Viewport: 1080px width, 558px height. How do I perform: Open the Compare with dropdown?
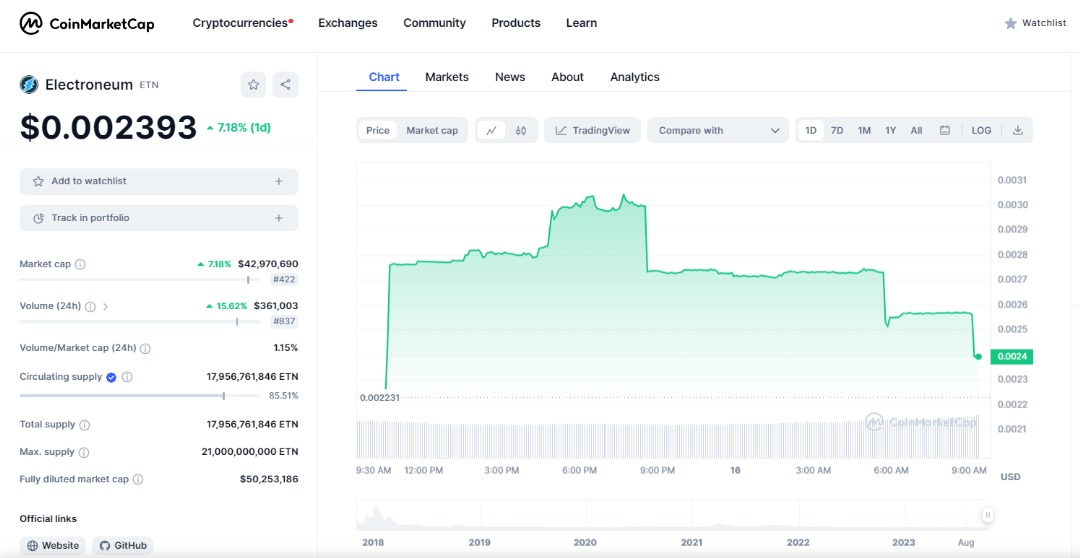point(720,130)
